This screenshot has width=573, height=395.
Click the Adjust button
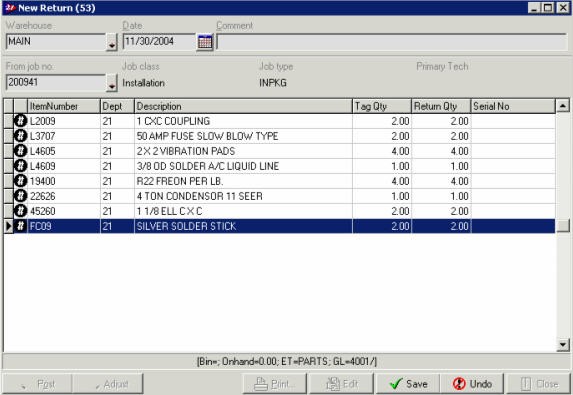pos(107,384)
